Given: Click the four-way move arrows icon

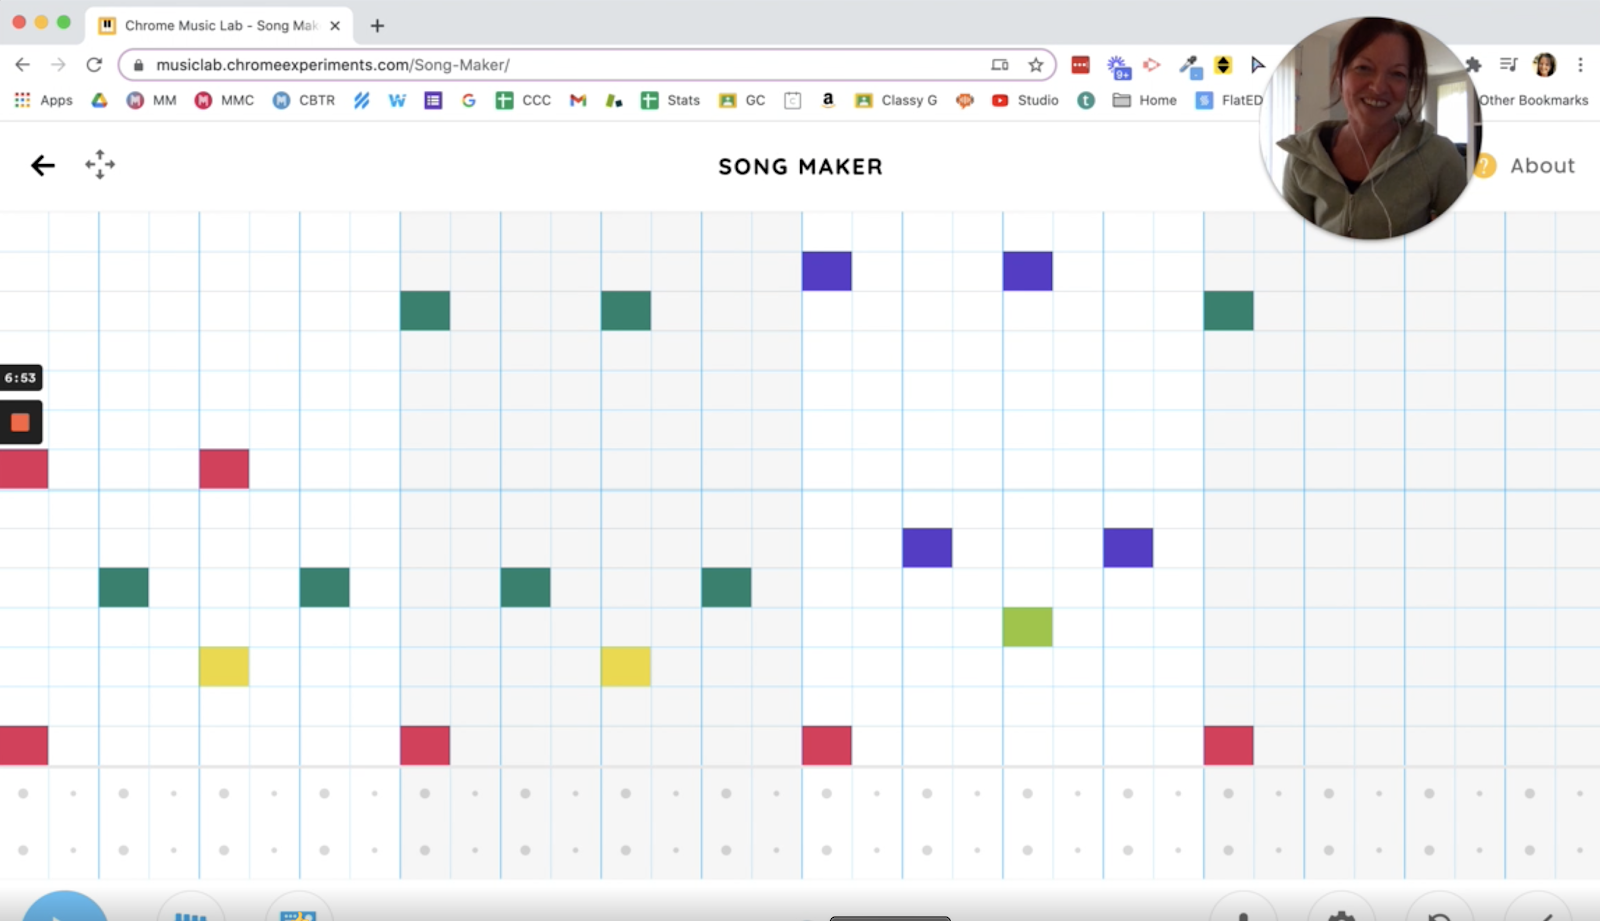Looking at the screenshot, I should 100,164.
